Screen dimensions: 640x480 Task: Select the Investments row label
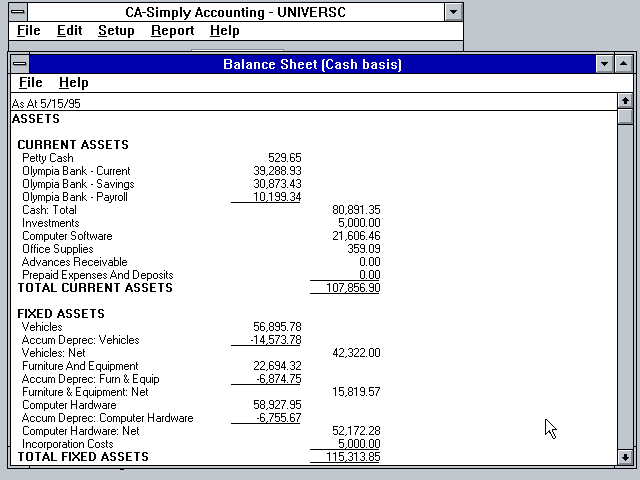(x=51, y=223)
